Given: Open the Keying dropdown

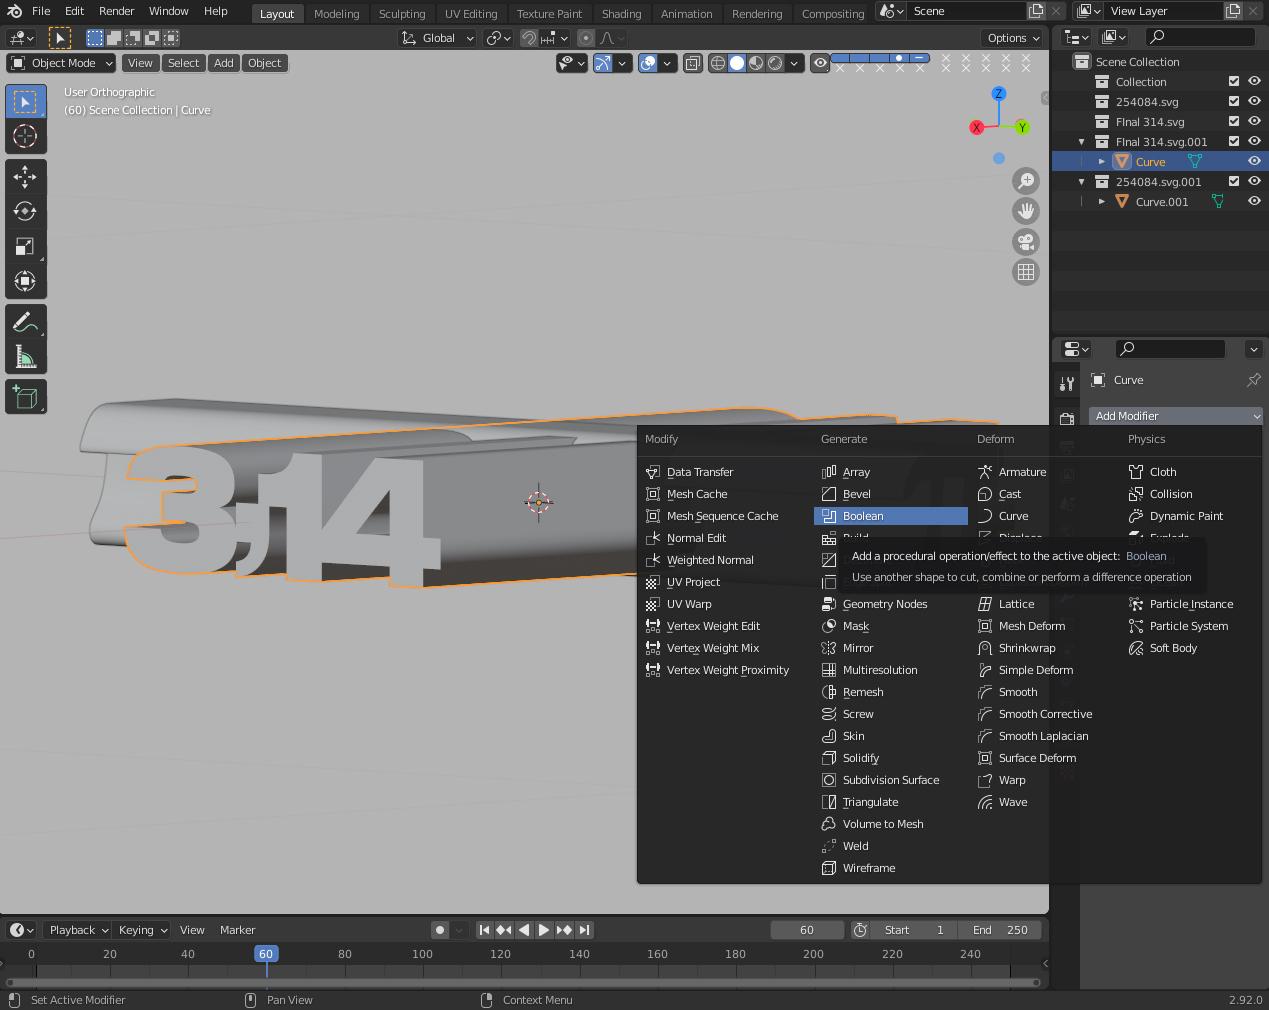Looking at the screenshot, I should [141, 930].
